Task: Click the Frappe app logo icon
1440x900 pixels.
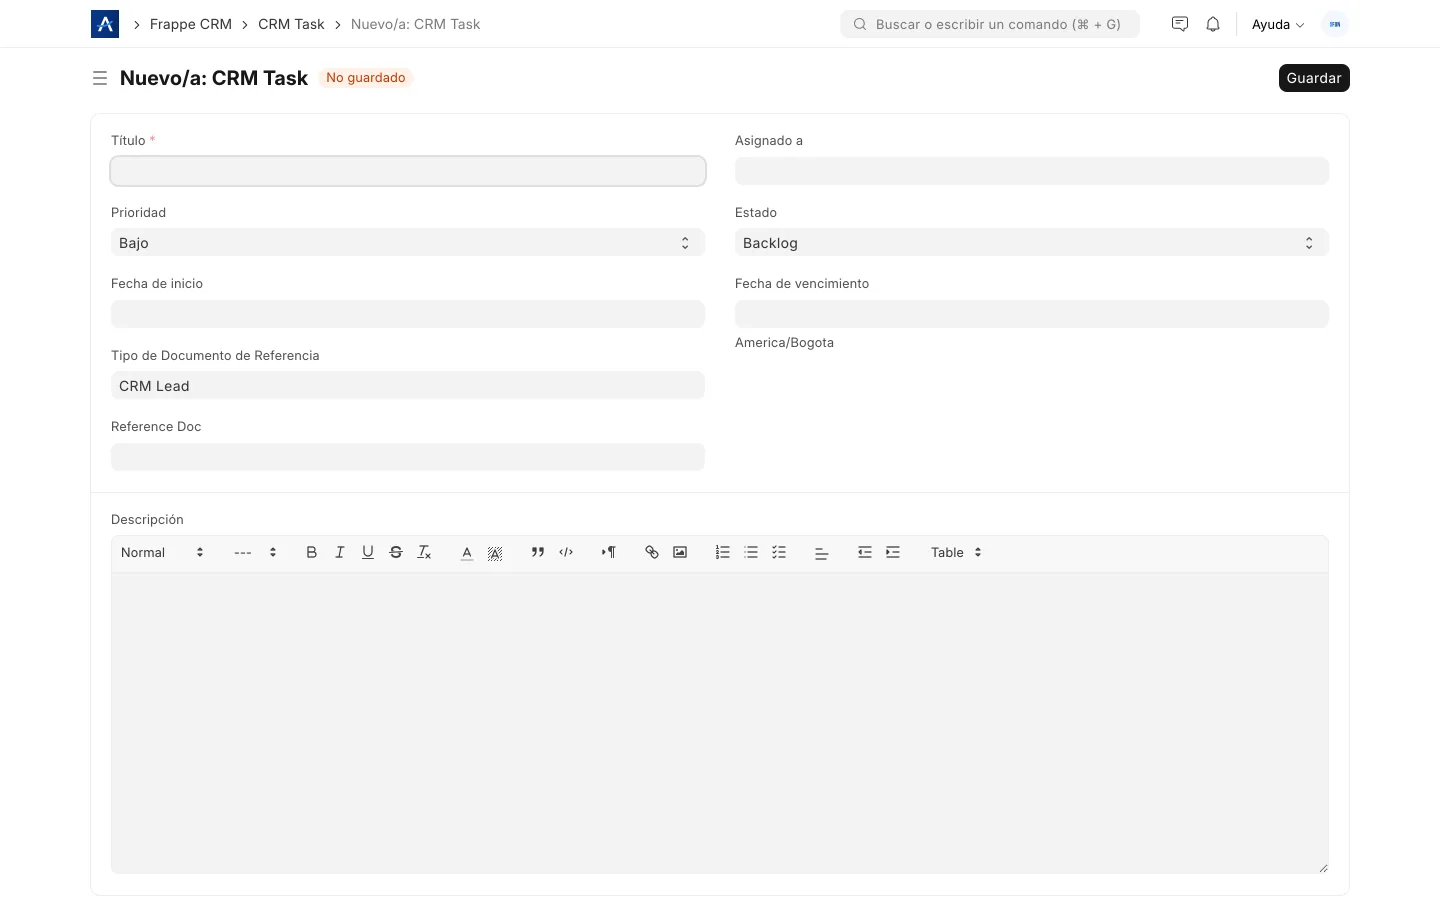Action: [x=105, y=24]
